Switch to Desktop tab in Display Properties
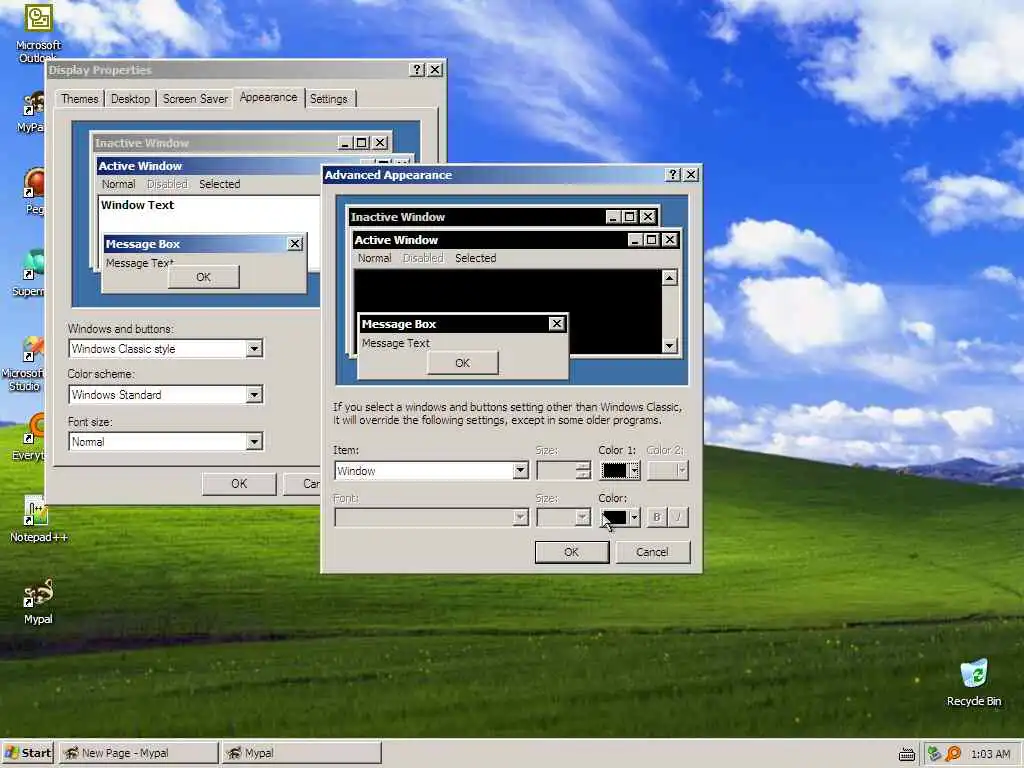The image size is (1024, 768). 130,99
